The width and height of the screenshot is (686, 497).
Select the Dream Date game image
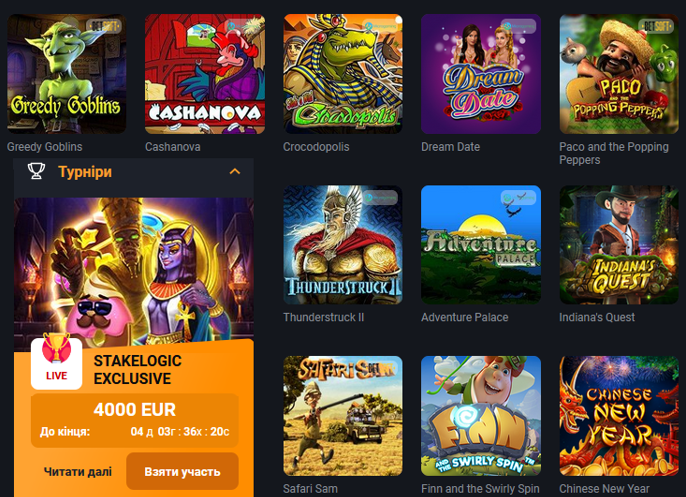tap(481, 74)
